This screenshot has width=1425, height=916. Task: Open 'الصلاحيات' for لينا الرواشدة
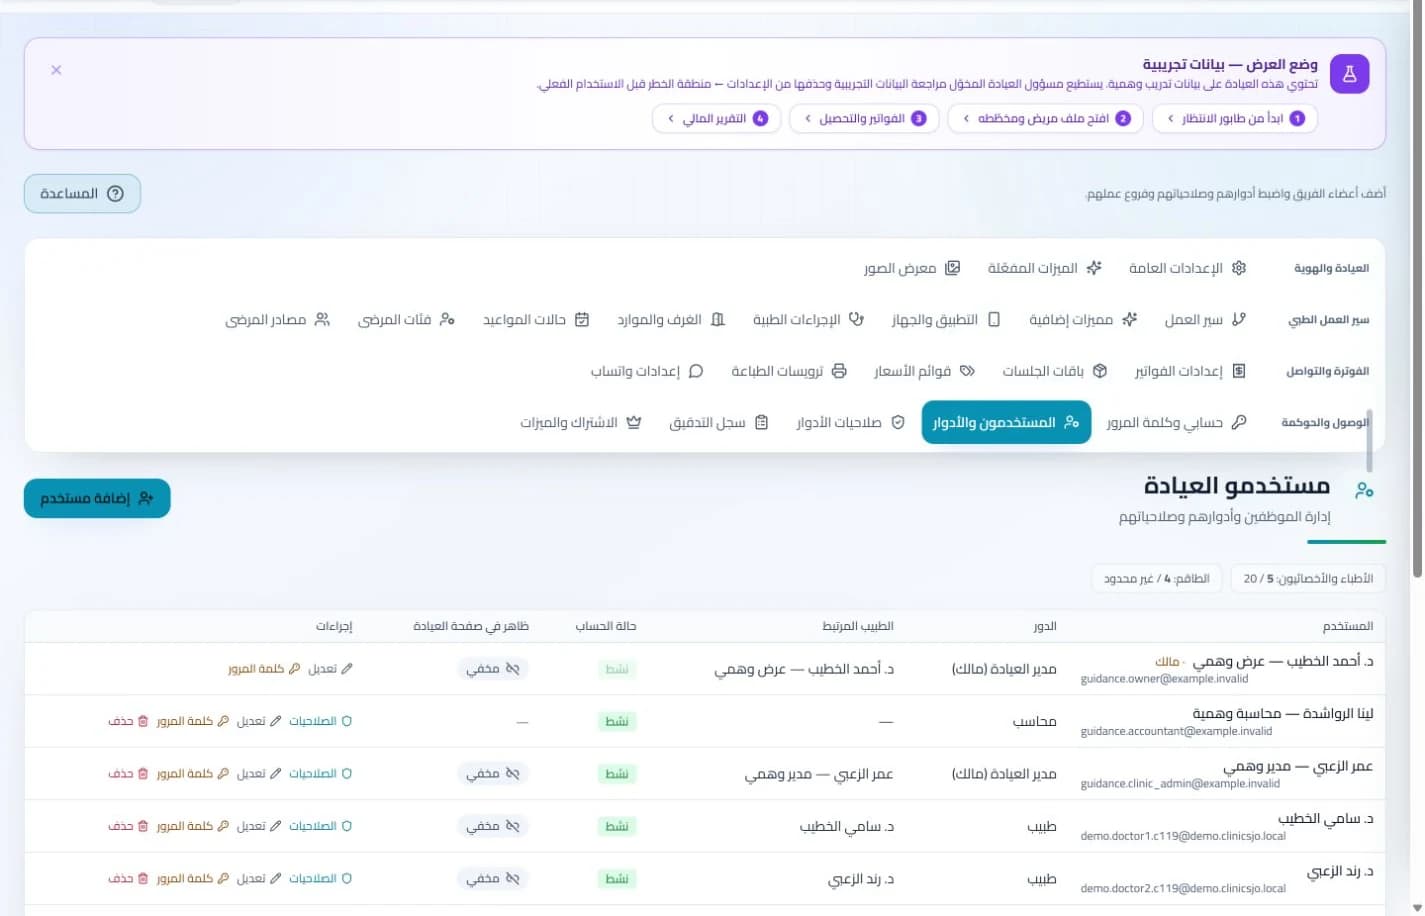click(320, 721)
